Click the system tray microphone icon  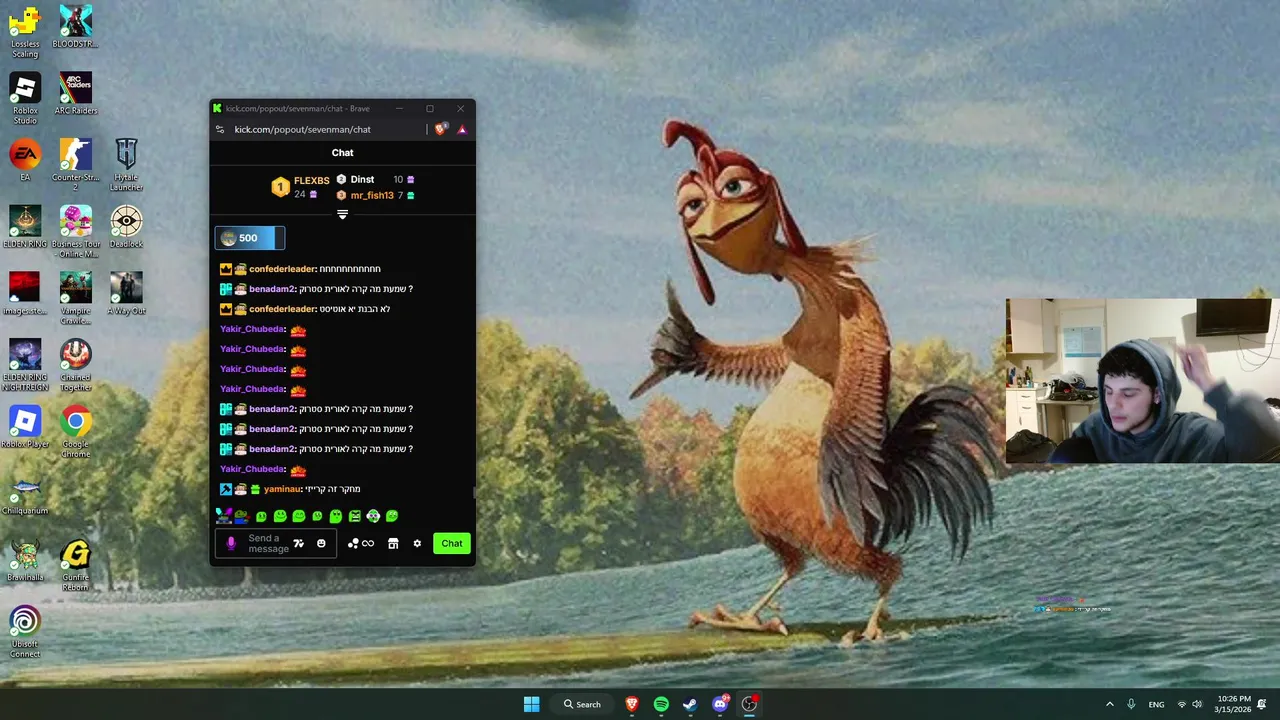1131,704
